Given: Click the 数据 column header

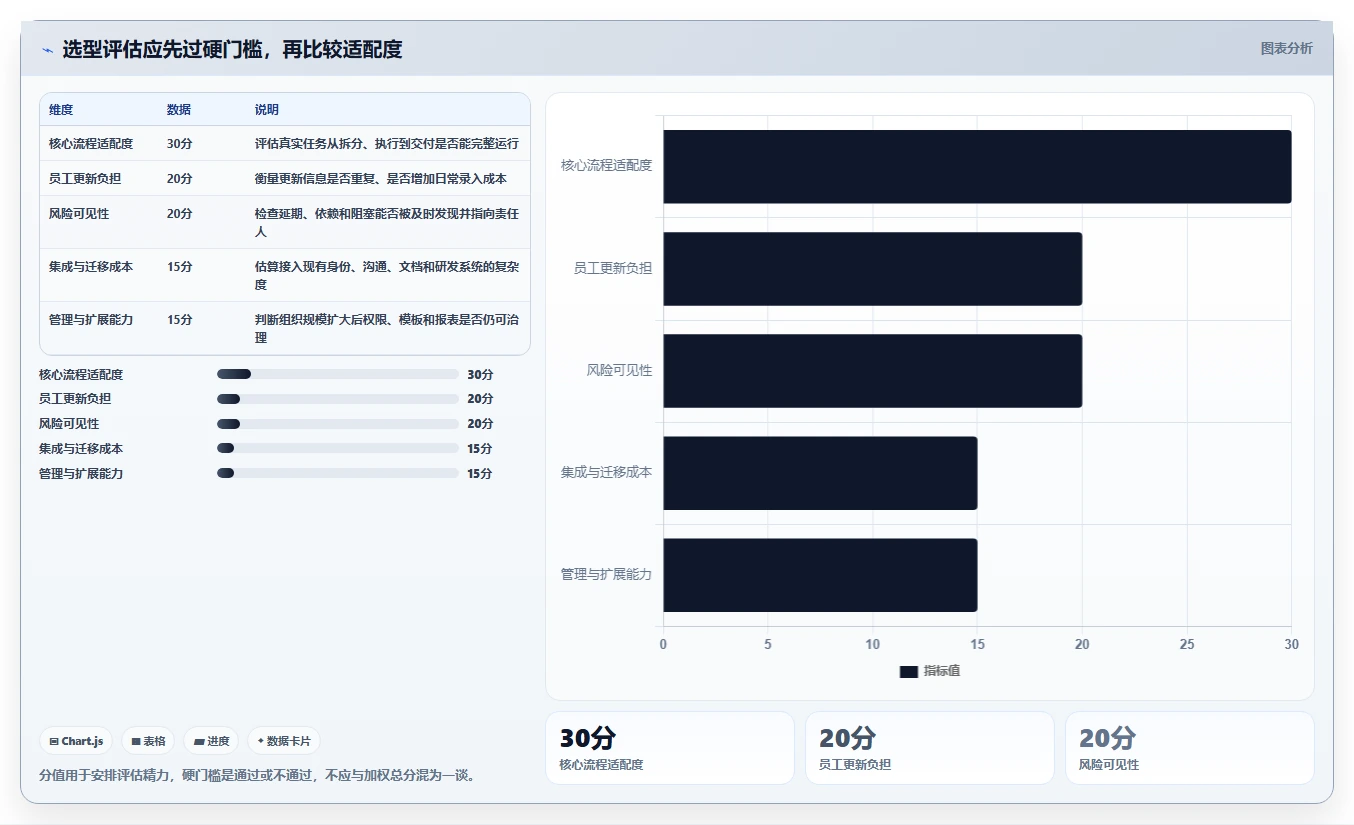Looking at the screenshot, I should (x=179, y=109).
